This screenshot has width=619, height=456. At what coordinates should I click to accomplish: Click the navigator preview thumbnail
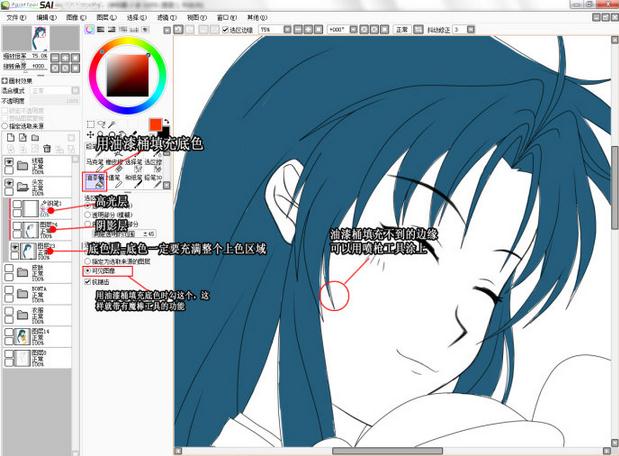[40, 38]
